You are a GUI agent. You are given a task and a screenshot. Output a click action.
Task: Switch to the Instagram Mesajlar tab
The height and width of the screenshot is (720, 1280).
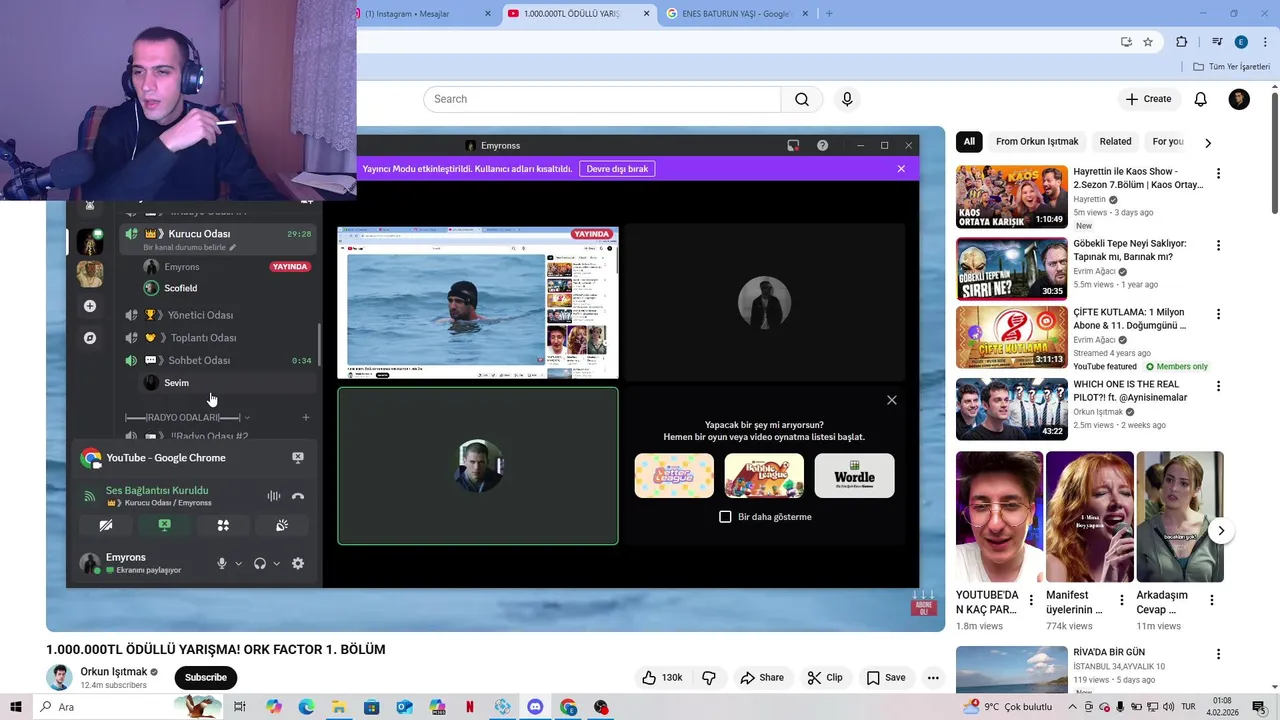[423, 13]
